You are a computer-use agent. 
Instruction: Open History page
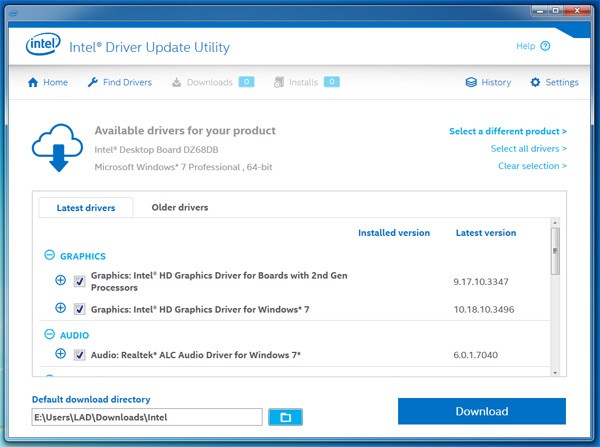click(x=488, y=82)
